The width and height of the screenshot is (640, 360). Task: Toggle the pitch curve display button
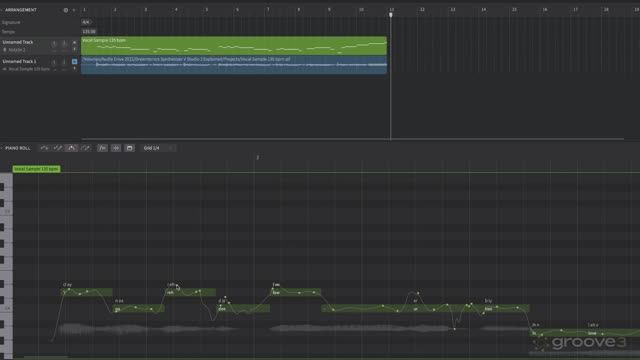(x=102, y=148)
